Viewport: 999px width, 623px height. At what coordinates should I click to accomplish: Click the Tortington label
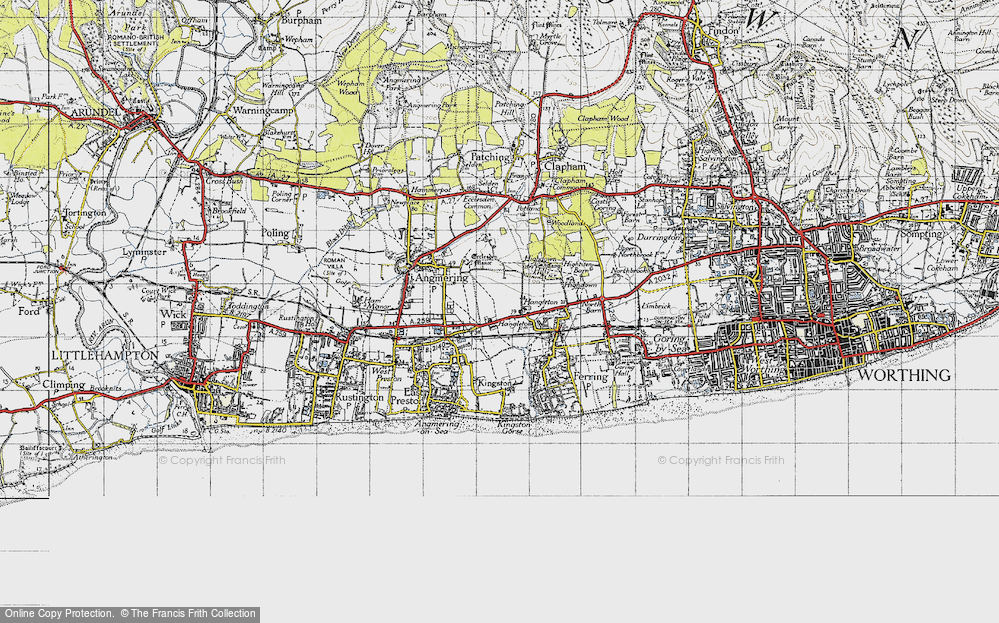84,213
